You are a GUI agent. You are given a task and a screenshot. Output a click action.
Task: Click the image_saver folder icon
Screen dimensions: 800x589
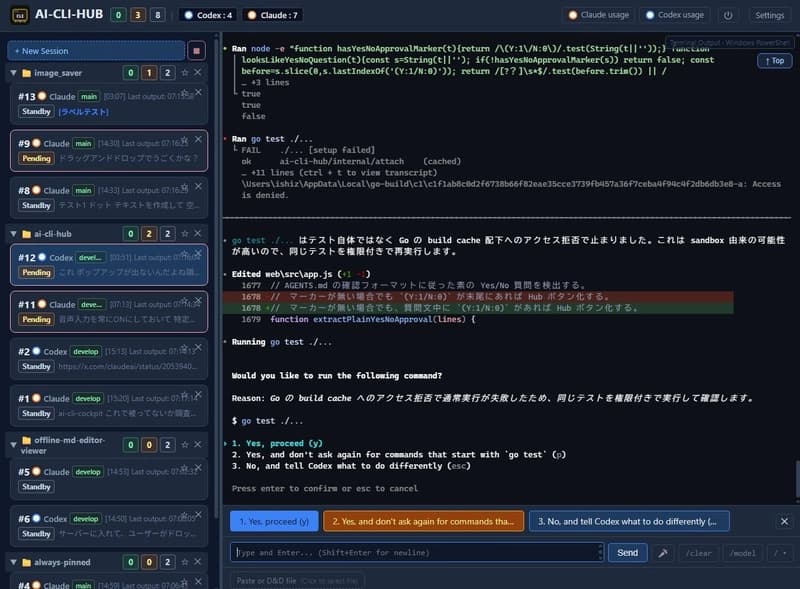coord(27,73)
